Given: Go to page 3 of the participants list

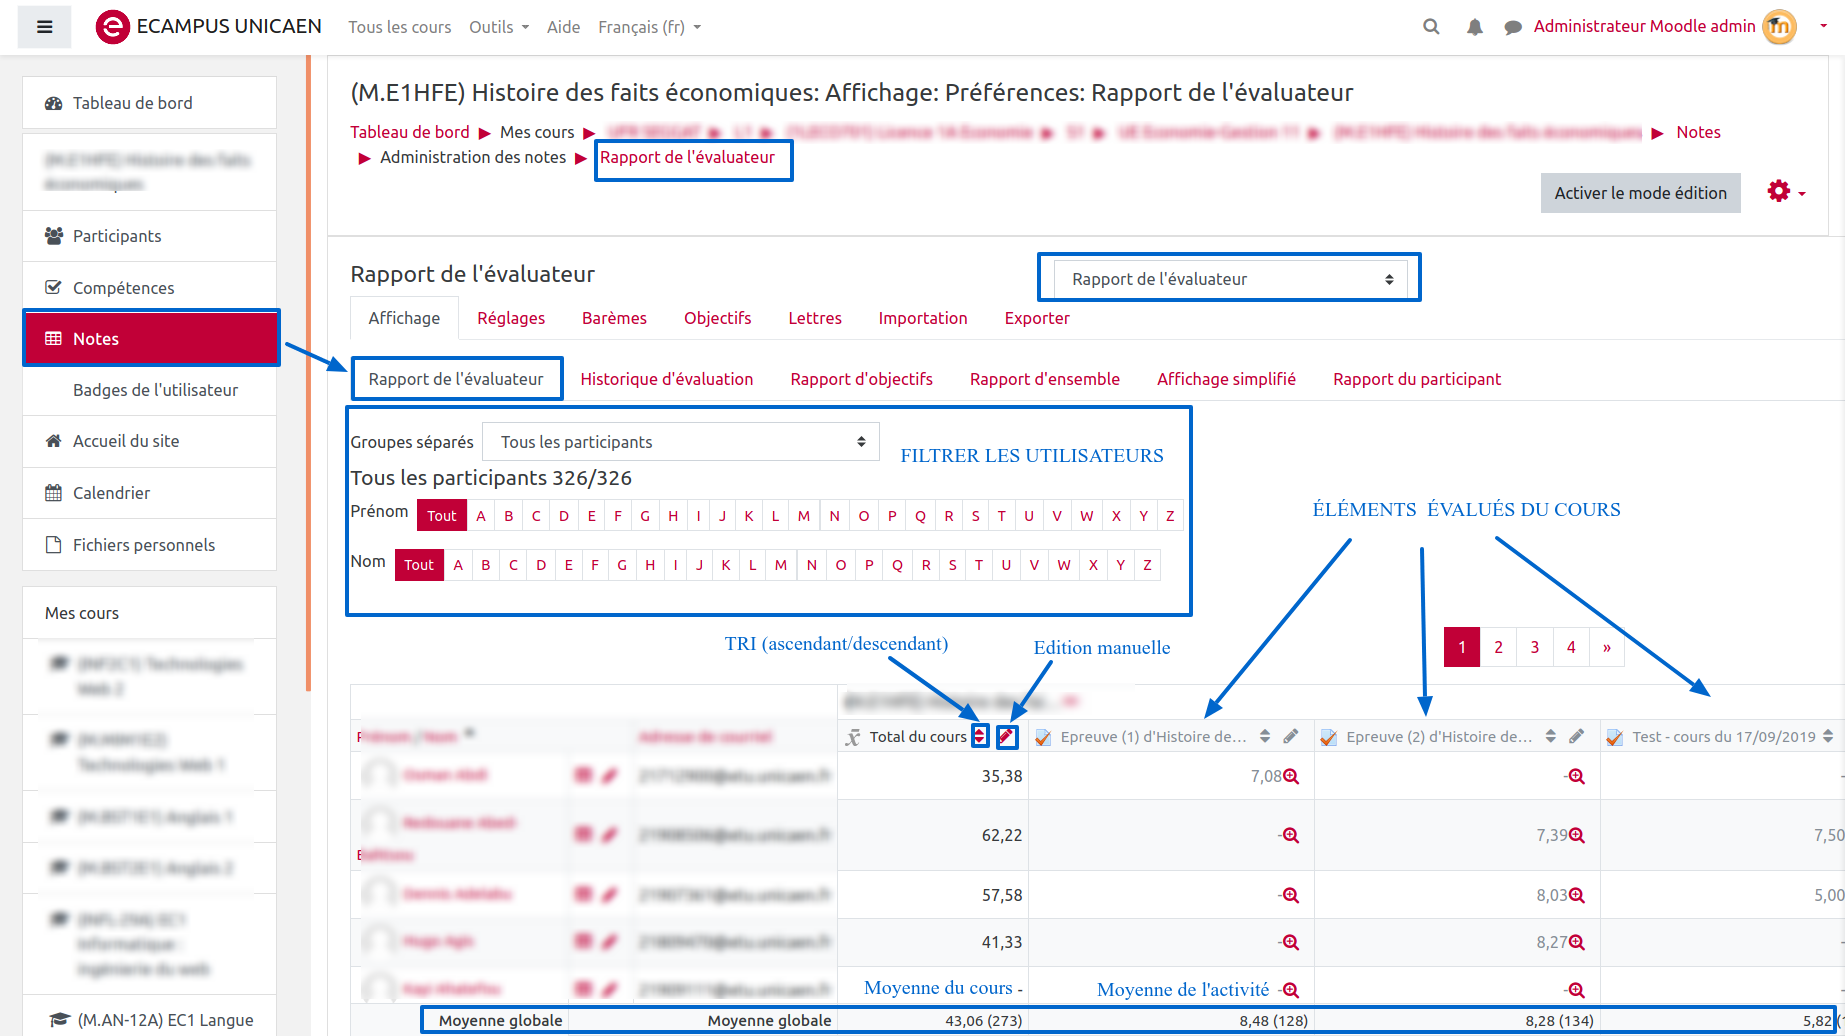Looking at the screenshot, I should (1534, 647).
